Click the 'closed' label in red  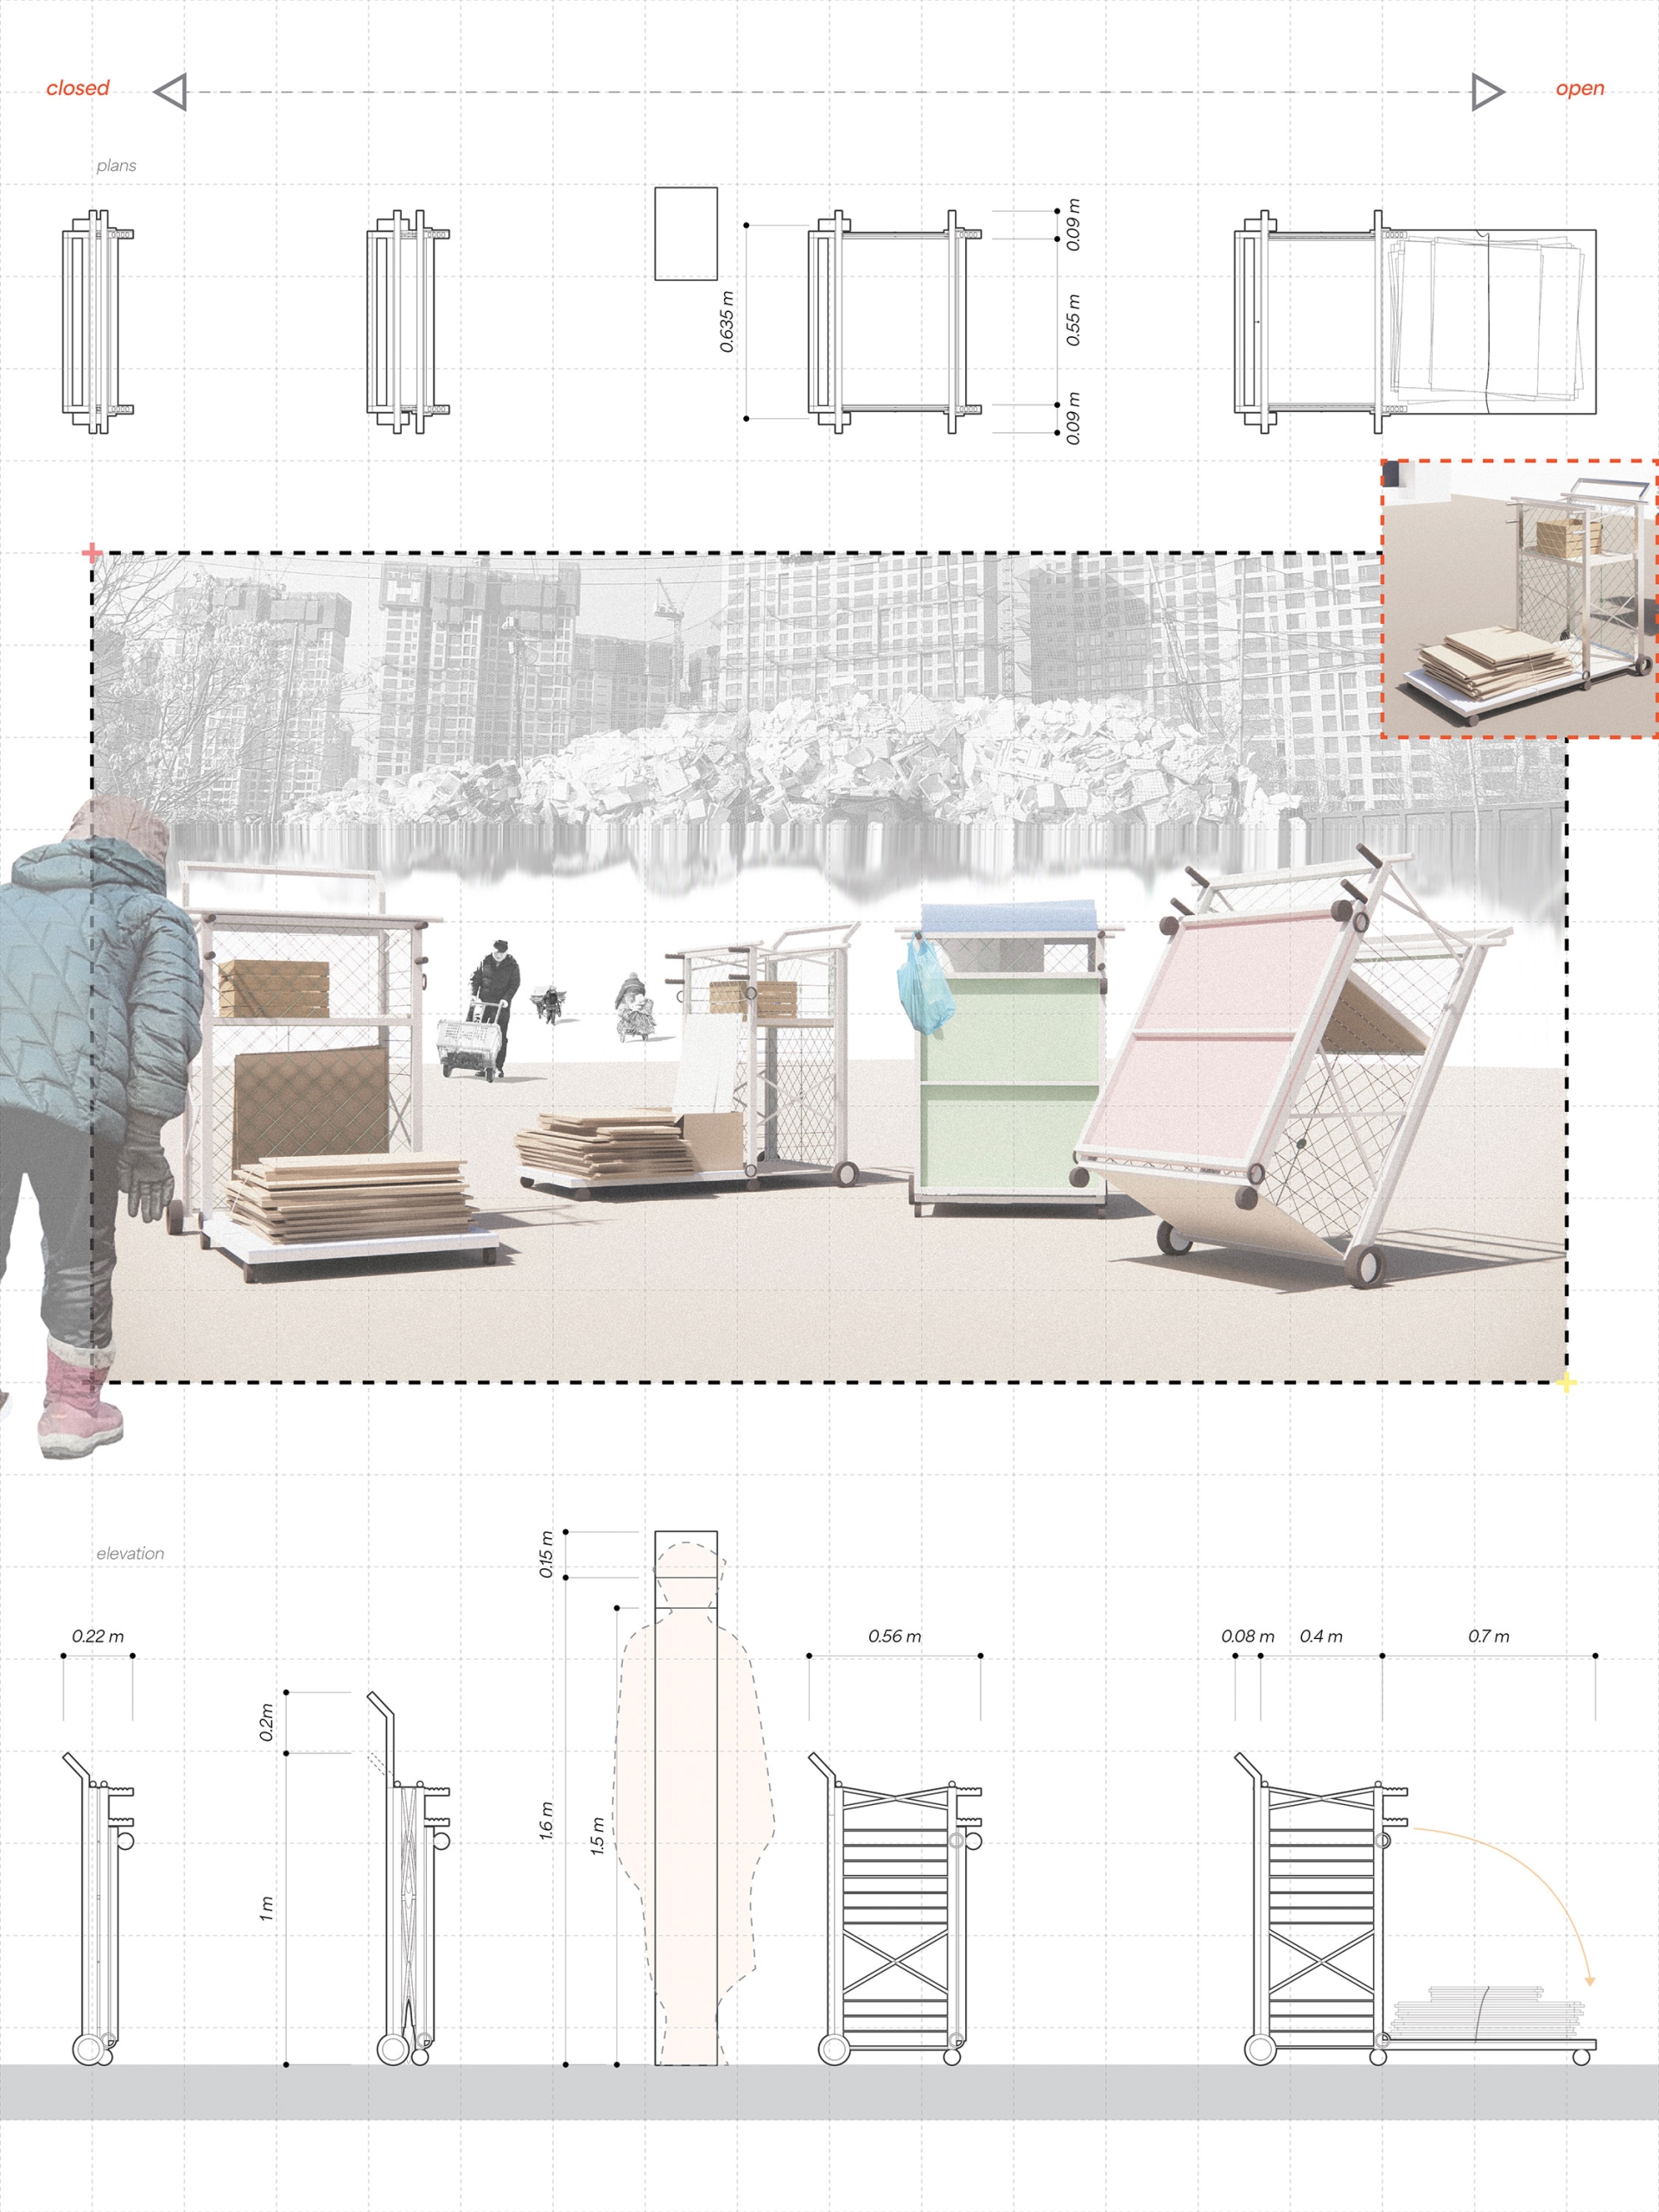click(78, 88)
